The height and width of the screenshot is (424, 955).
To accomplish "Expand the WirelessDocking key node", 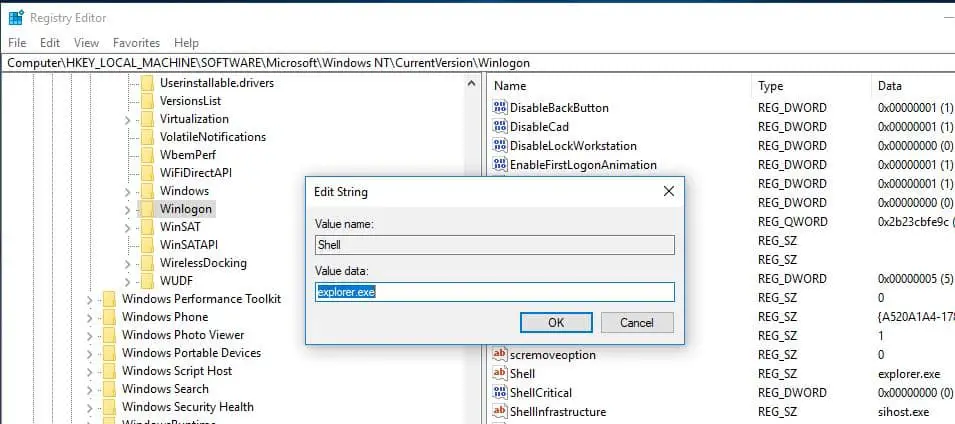I will [x=127, y=264].
